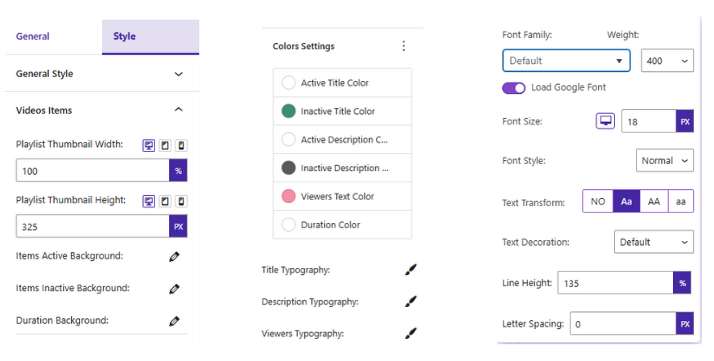
Task: Open Description Typography brush settings
Action: (410, 301)
